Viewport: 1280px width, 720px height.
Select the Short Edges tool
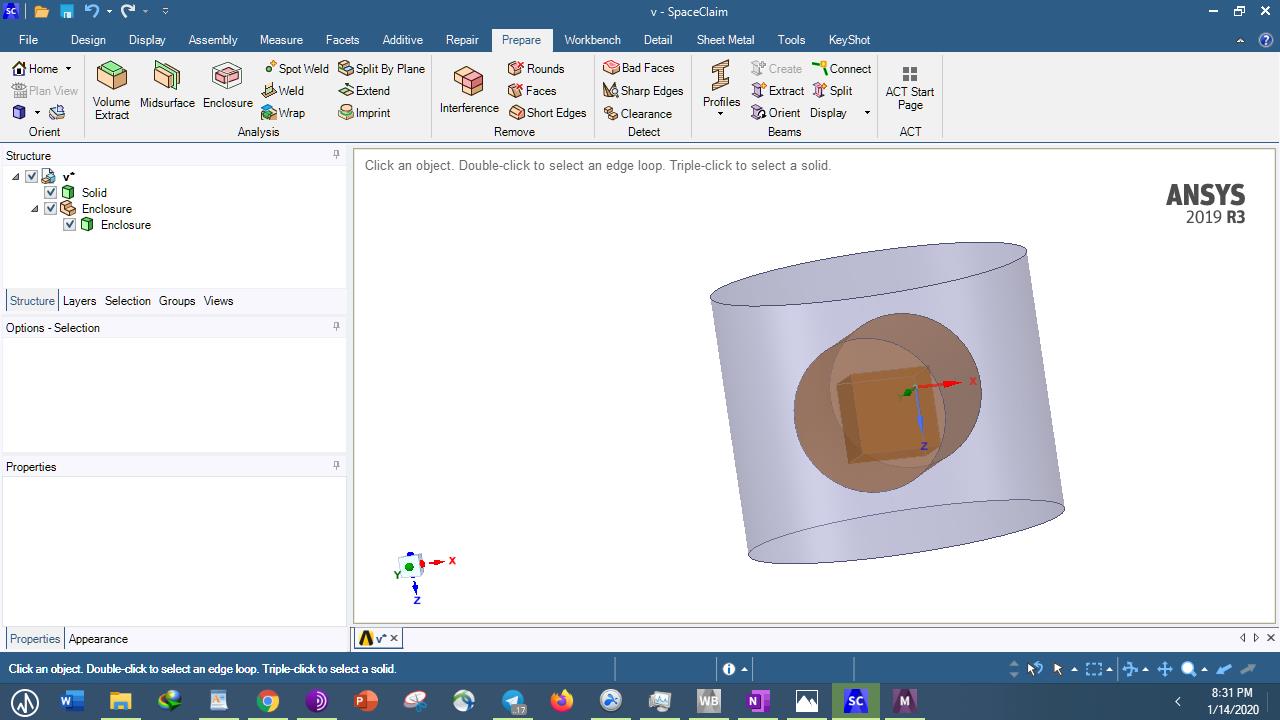click(547, 113)
